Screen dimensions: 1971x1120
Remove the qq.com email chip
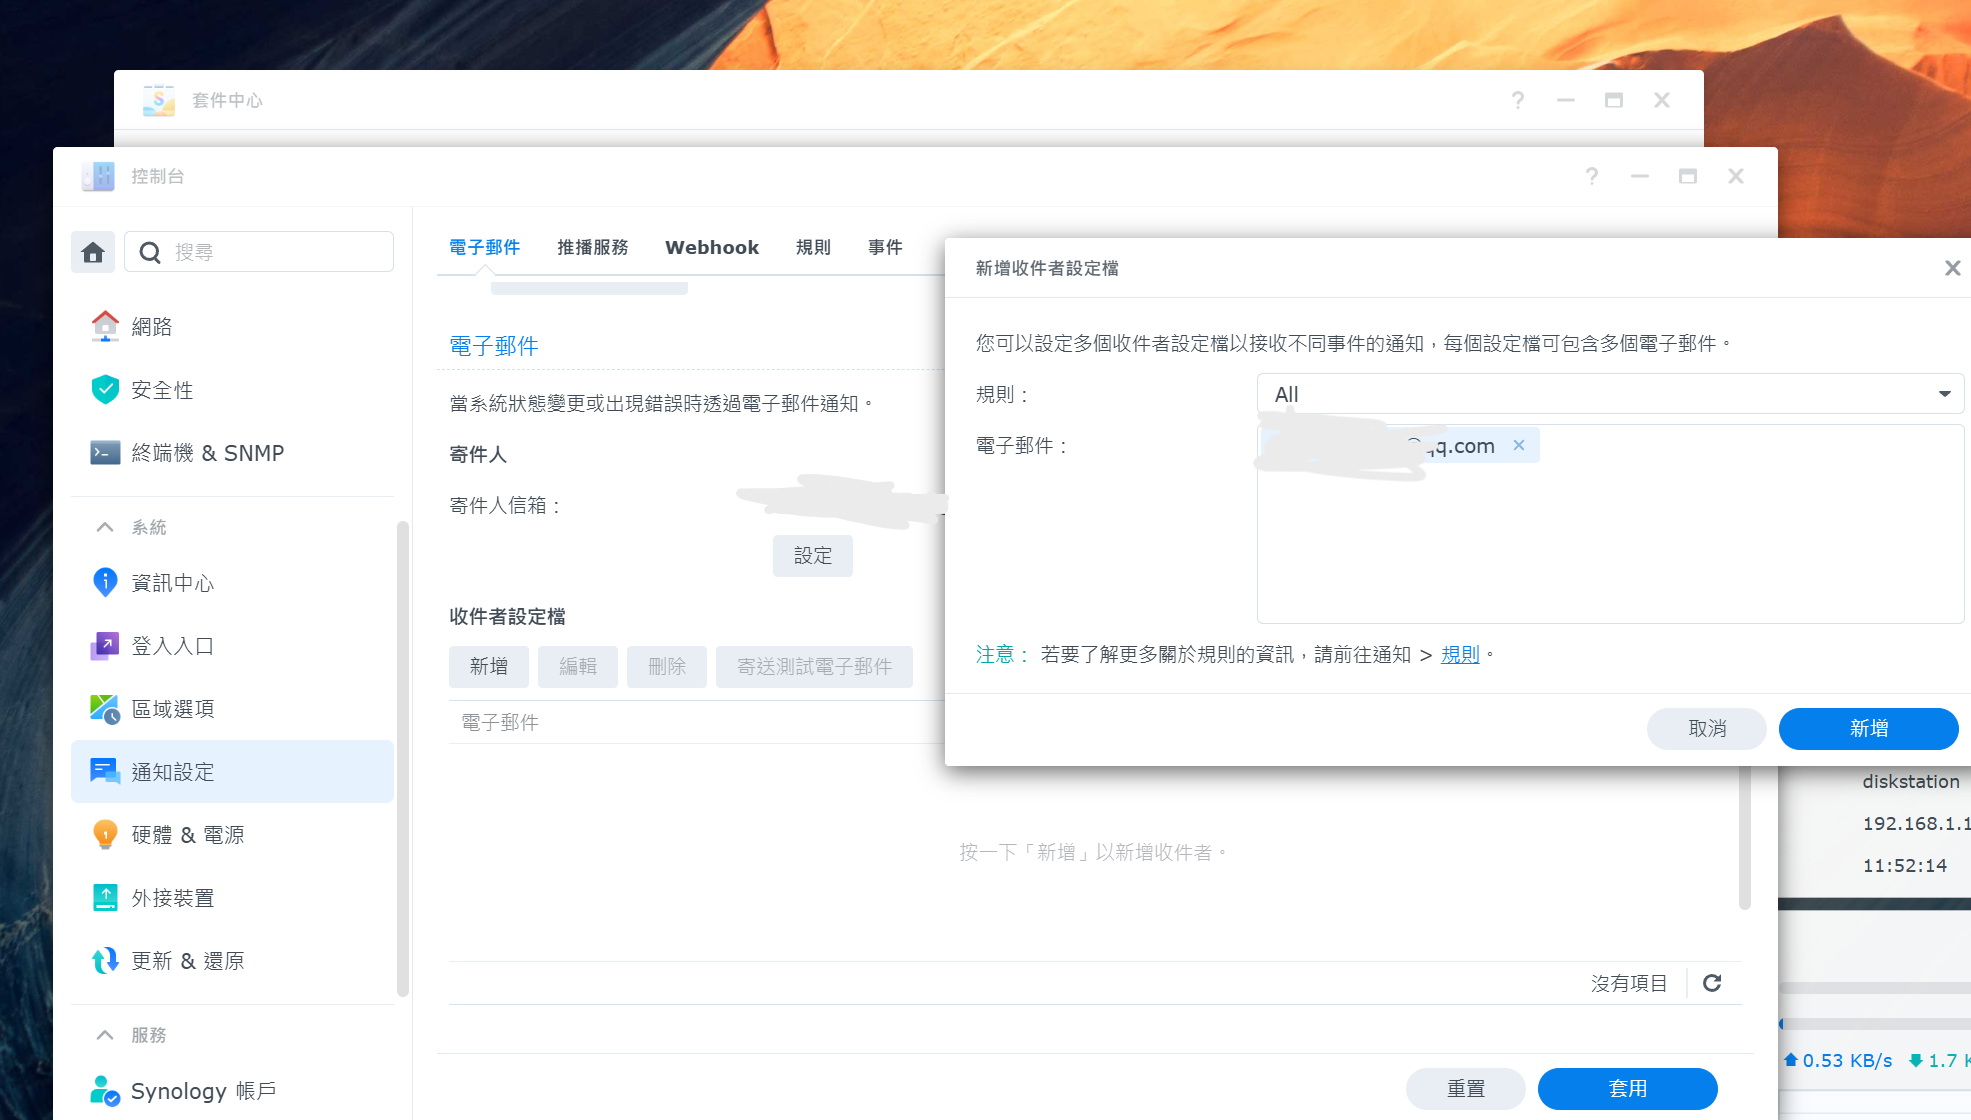click(x=1519, y=445)
